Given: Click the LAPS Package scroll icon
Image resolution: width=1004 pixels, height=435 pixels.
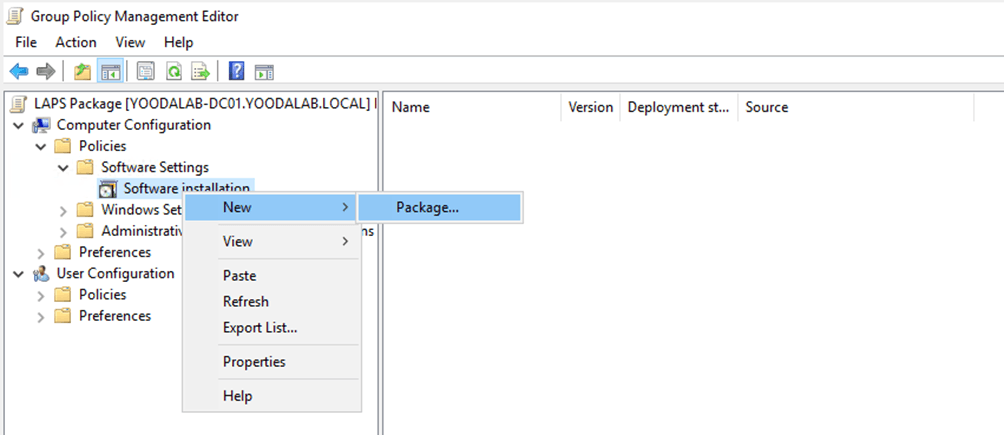Looking at the screenshot, I should tap(20, 104).
